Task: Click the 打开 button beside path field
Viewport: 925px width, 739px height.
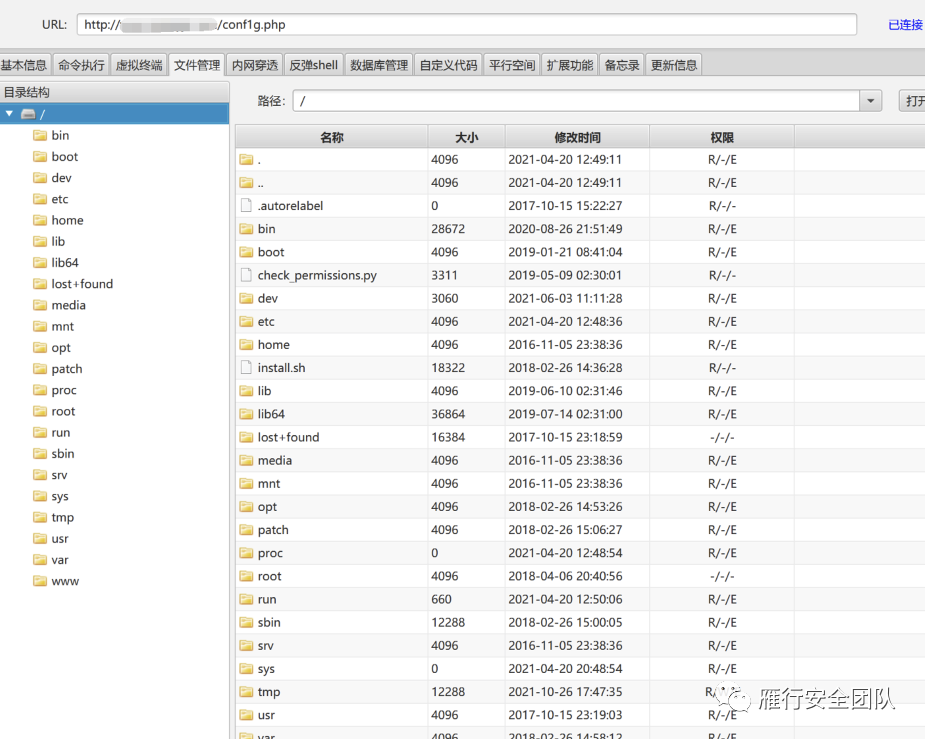Action: (x=913, y=101)
